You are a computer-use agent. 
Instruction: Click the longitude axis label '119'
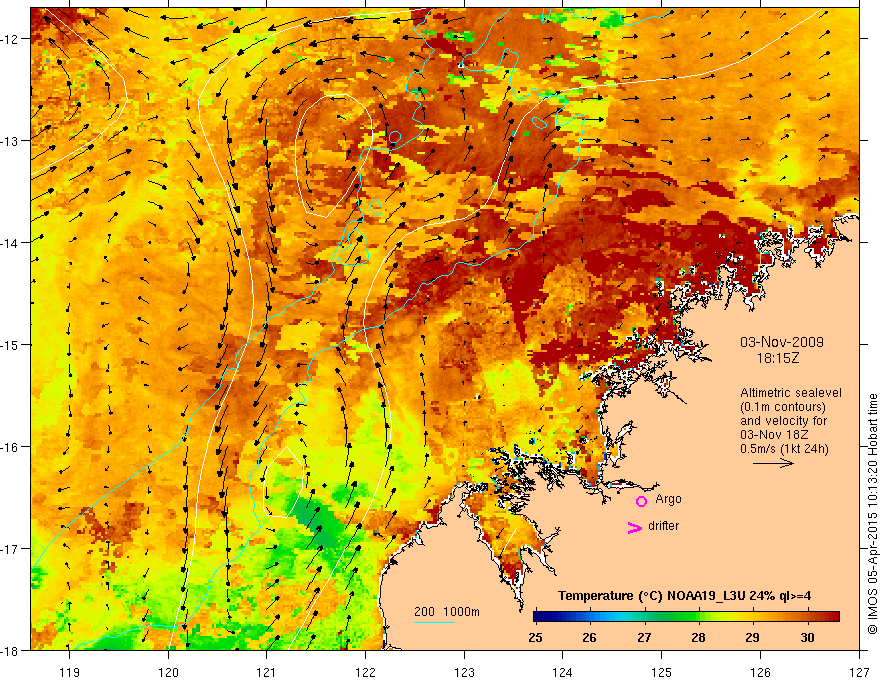[70, 672]
